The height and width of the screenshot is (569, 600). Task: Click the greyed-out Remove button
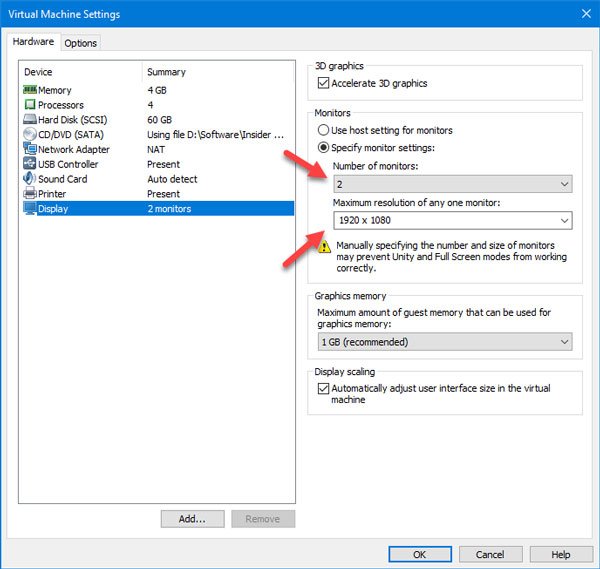(263, 519)
